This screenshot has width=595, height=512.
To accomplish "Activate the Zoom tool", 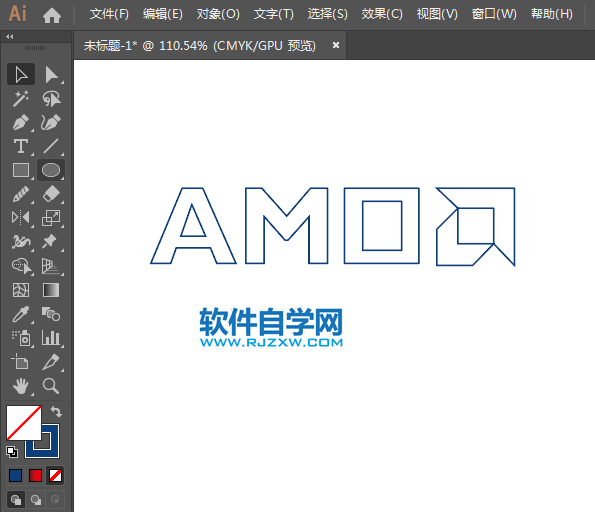I will [x=51, y=386].
